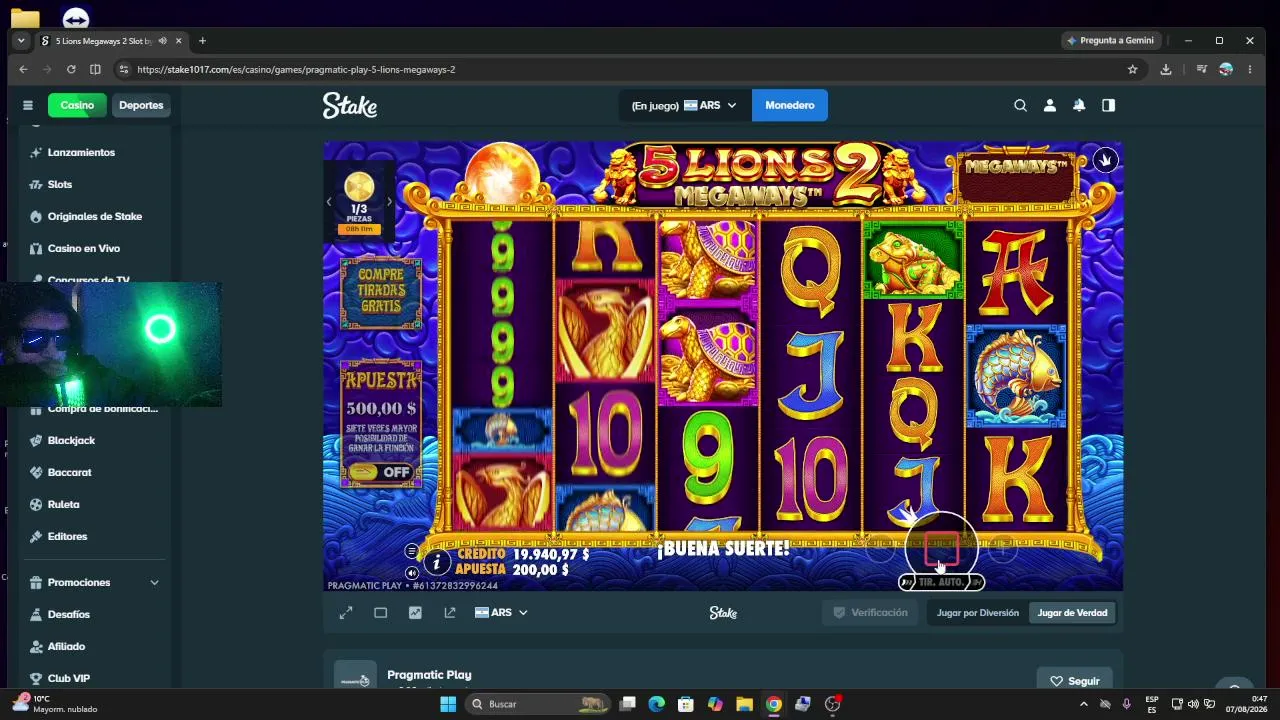Go back to the previous page
1280x720 pixels.
tap(23, 69)
